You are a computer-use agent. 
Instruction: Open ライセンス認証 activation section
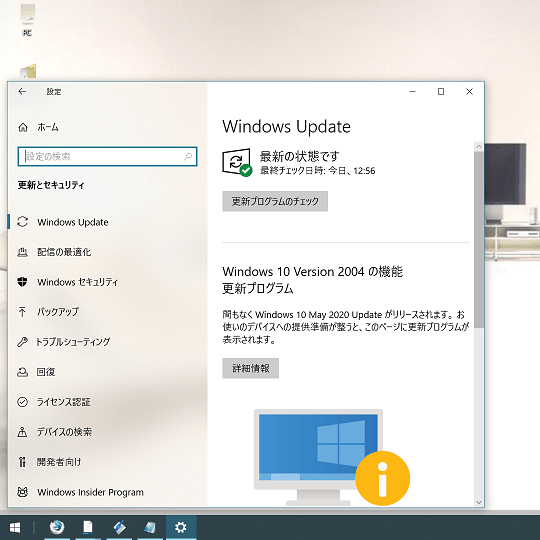[64, 402]
